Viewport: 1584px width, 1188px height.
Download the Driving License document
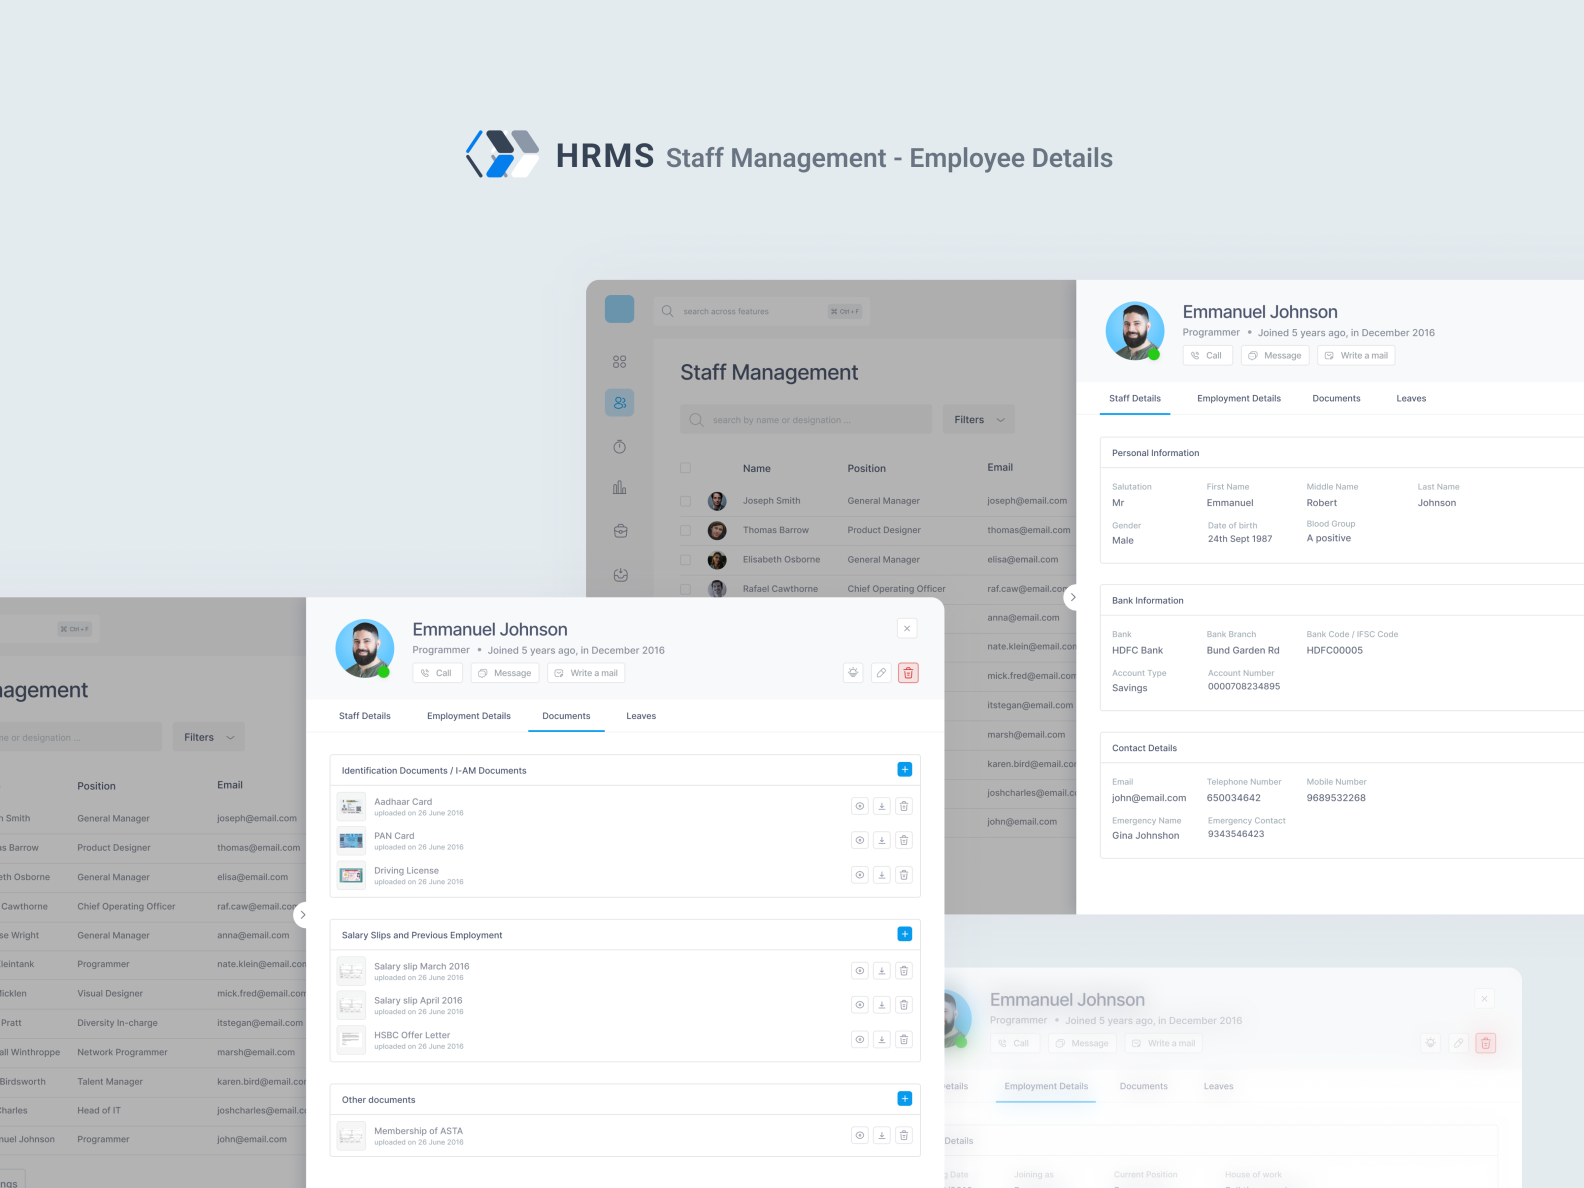coord(882,875)
